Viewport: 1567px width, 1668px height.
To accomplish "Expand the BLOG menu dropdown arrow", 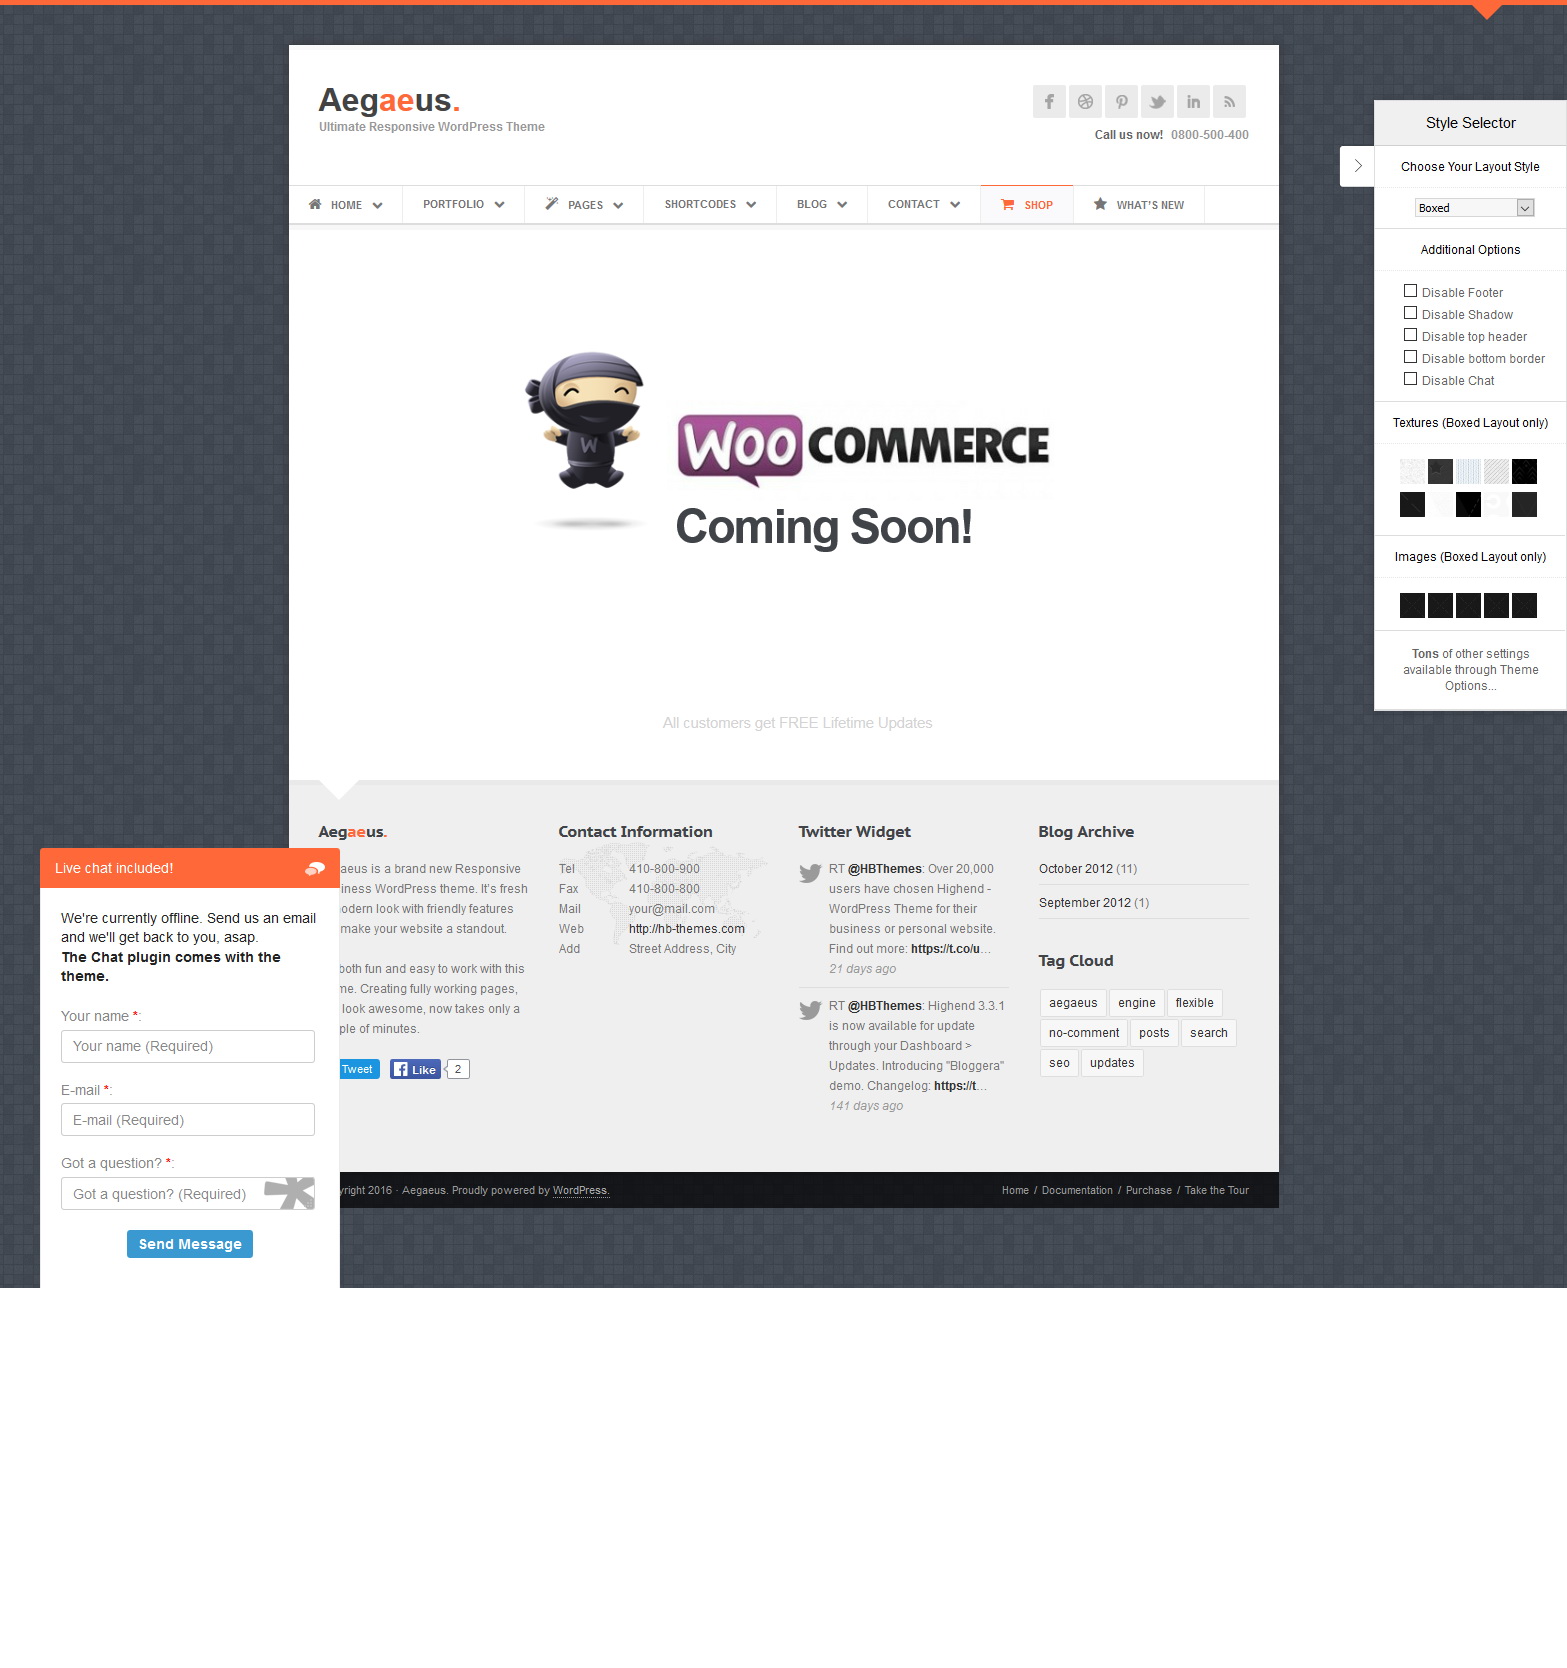I will point(842,205).
